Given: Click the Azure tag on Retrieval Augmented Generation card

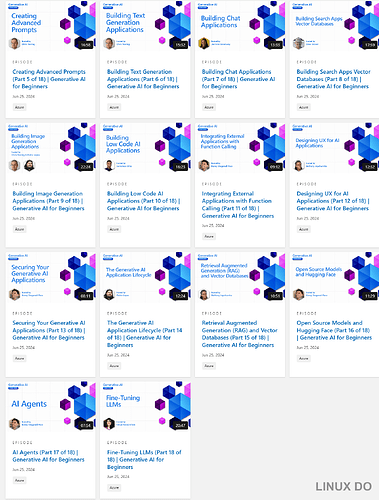Looking at the screenshot, I should point(209,366).
